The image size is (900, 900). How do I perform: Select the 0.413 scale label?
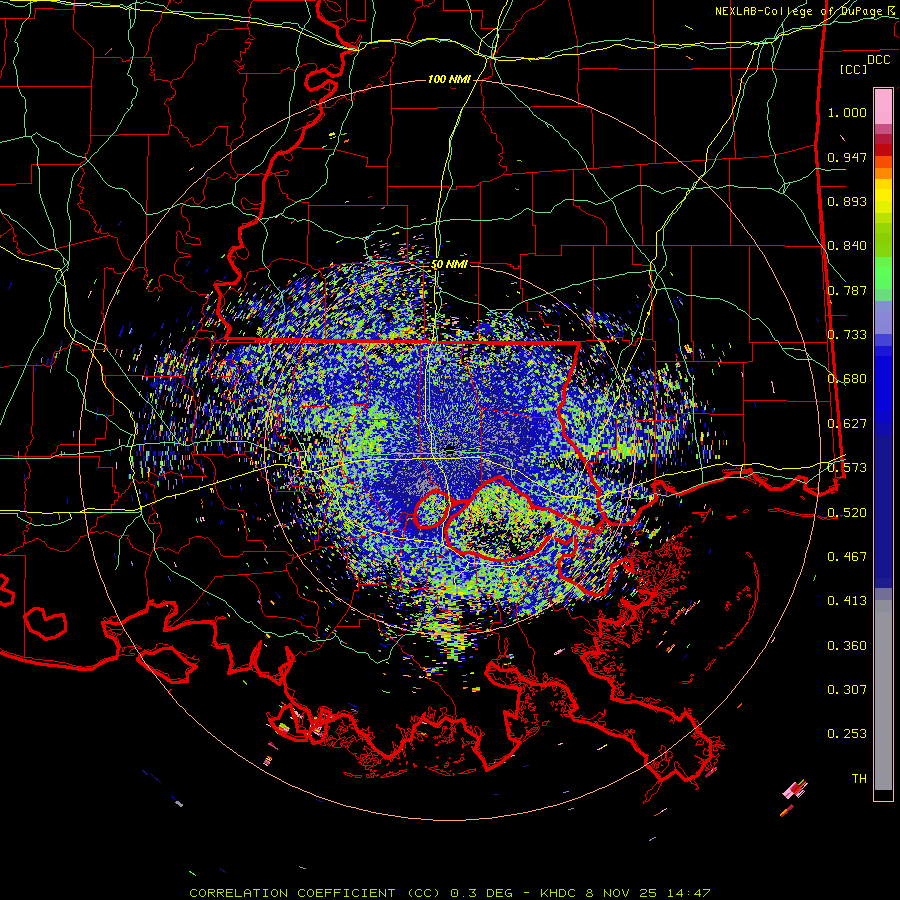click(847, 601)
